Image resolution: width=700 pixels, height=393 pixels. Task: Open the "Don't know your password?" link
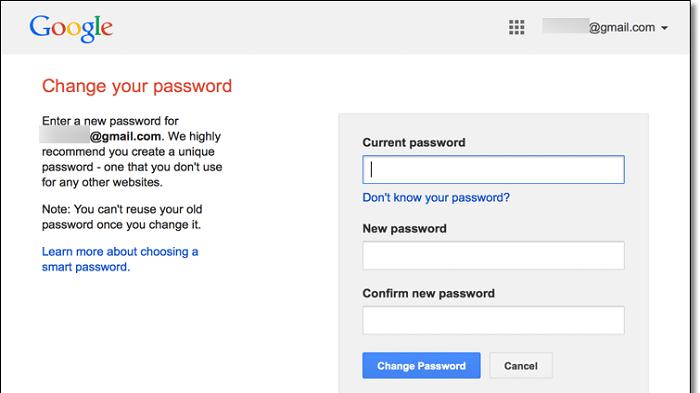[x=436, y=197]
